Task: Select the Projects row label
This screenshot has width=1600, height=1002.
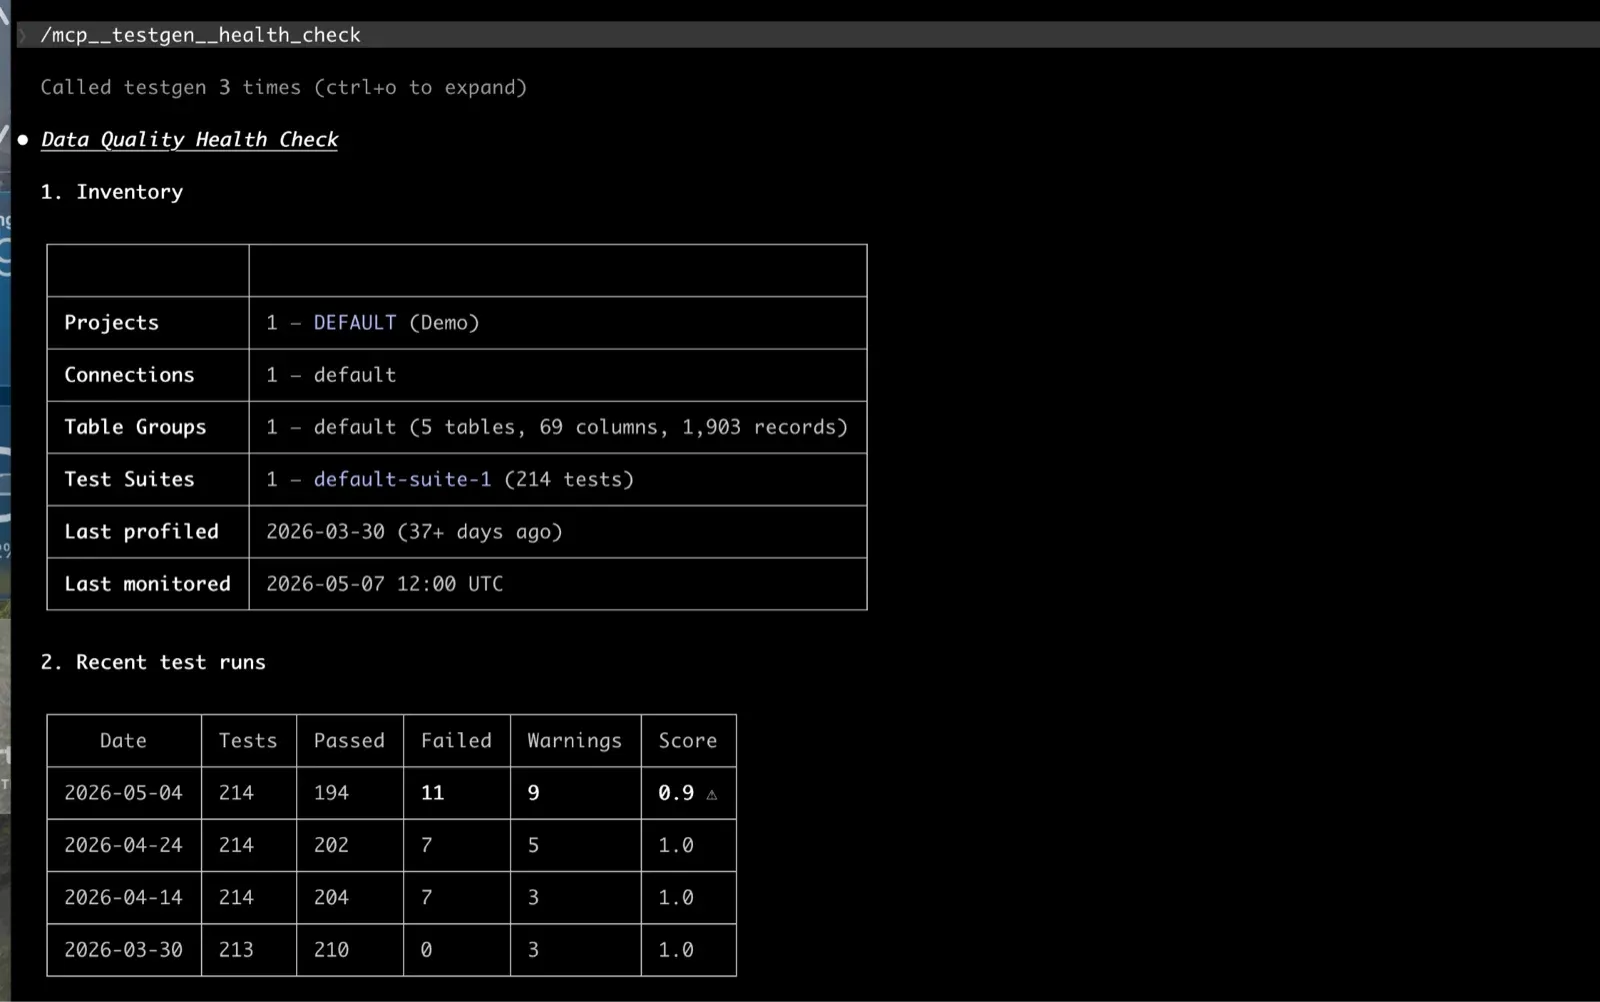Action: (x=111, y=323)
